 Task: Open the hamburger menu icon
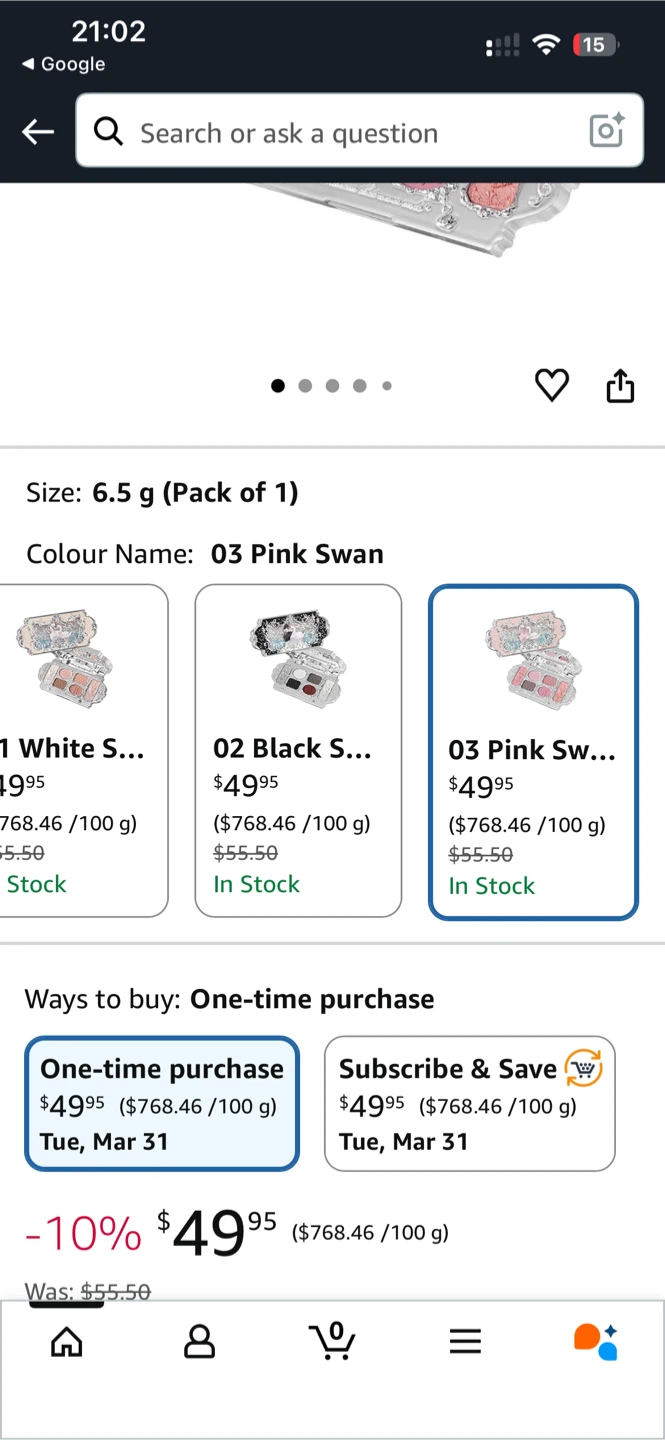pyautogui.click(x=465, y=1341)
